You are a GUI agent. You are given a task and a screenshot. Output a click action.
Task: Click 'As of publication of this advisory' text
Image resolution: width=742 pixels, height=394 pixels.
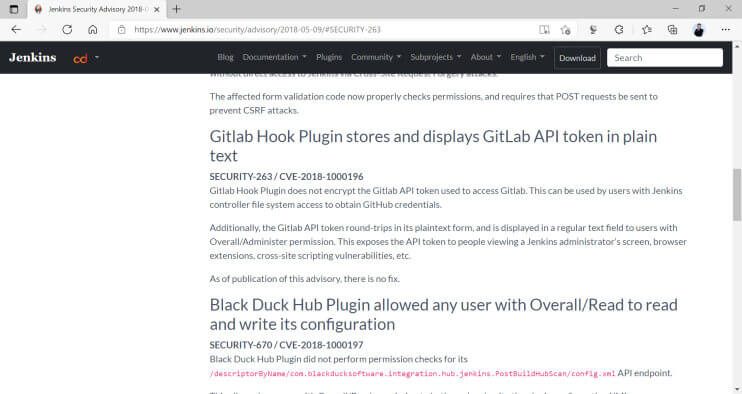[305, 279]
